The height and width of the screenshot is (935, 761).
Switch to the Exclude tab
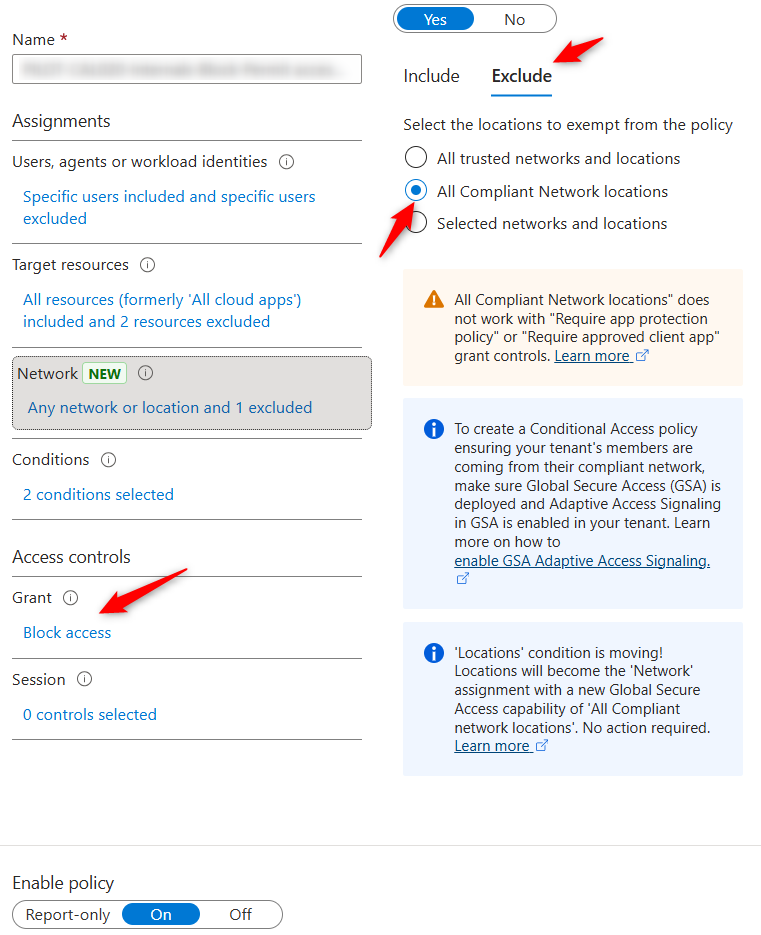click(521, 76)
